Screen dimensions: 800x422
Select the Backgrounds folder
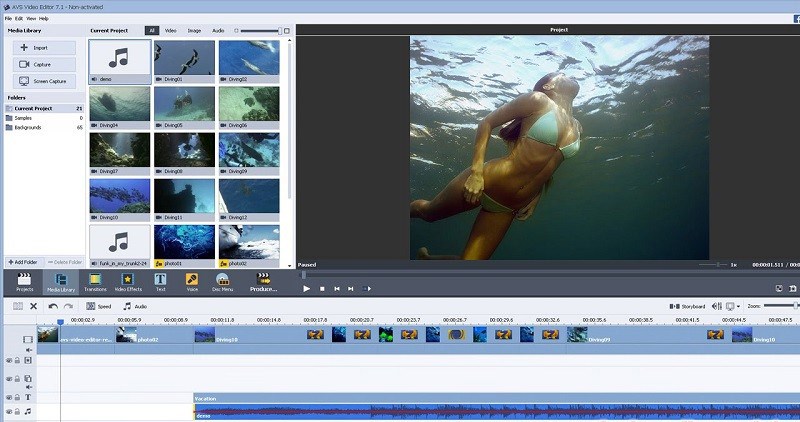click(x=44, y=128)
